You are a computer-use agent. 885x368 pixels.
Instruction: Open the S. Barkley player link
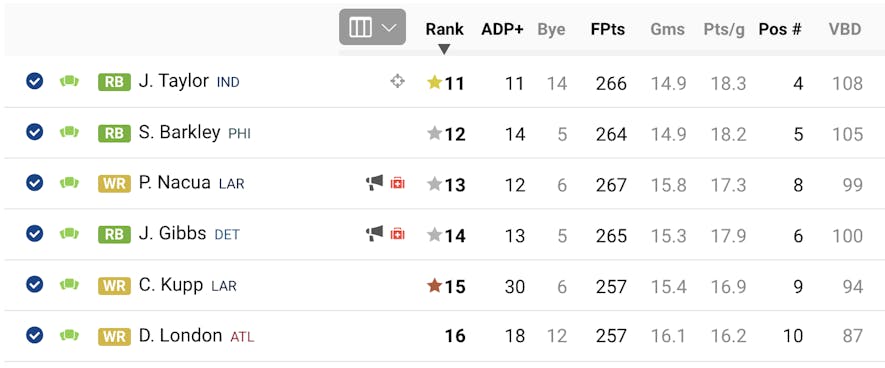179,132
